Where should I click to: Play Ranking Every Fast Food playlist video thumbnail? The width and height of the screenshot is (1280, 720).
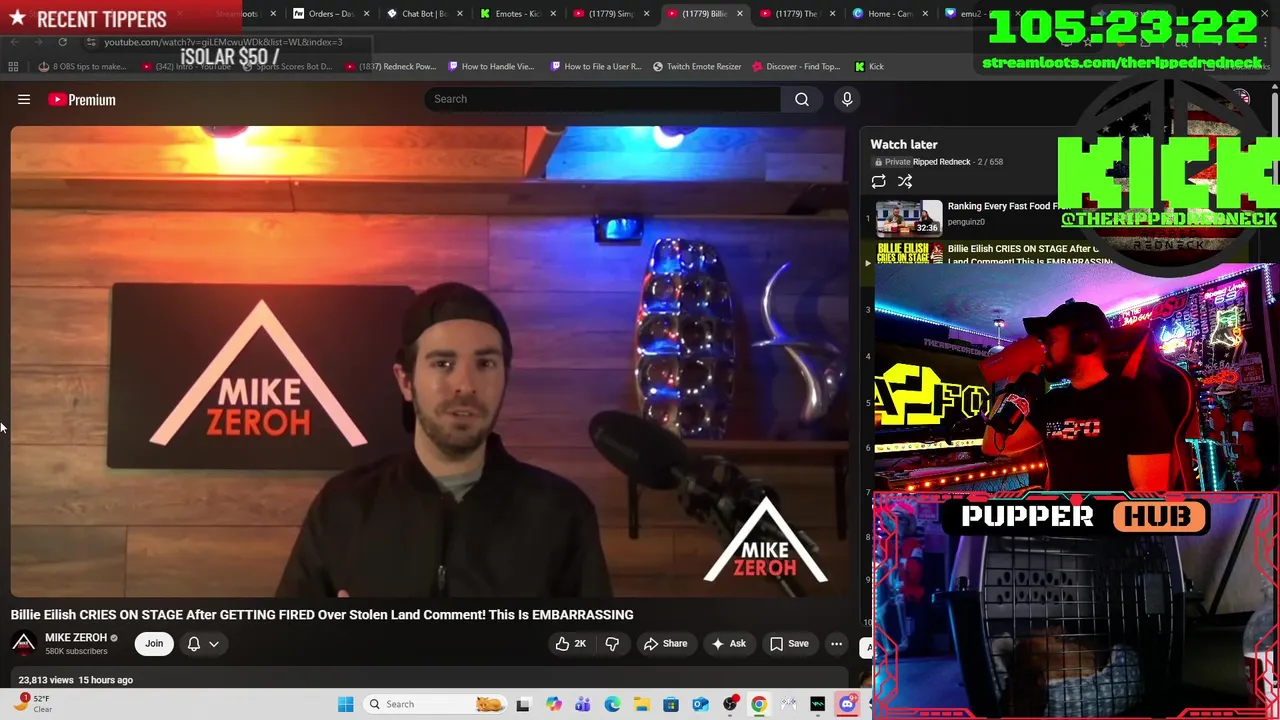point(909,217)
